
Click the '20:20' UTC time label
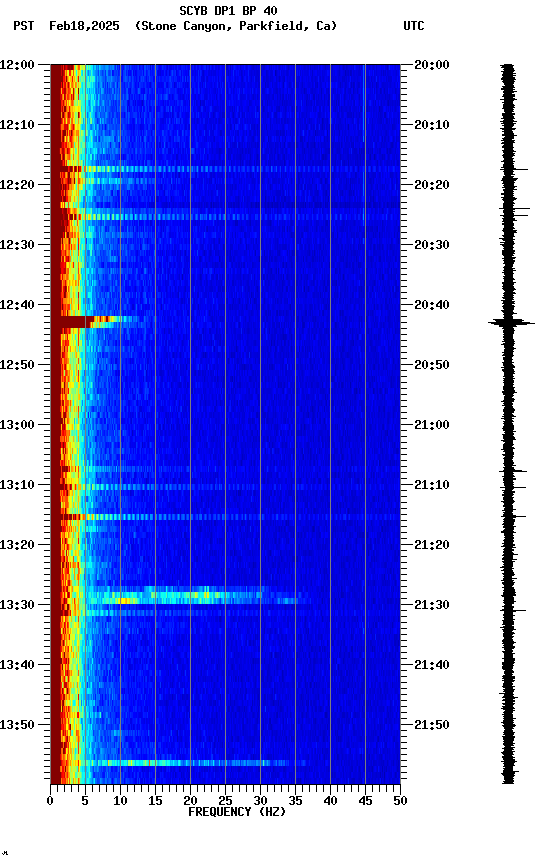coord(432,185)
